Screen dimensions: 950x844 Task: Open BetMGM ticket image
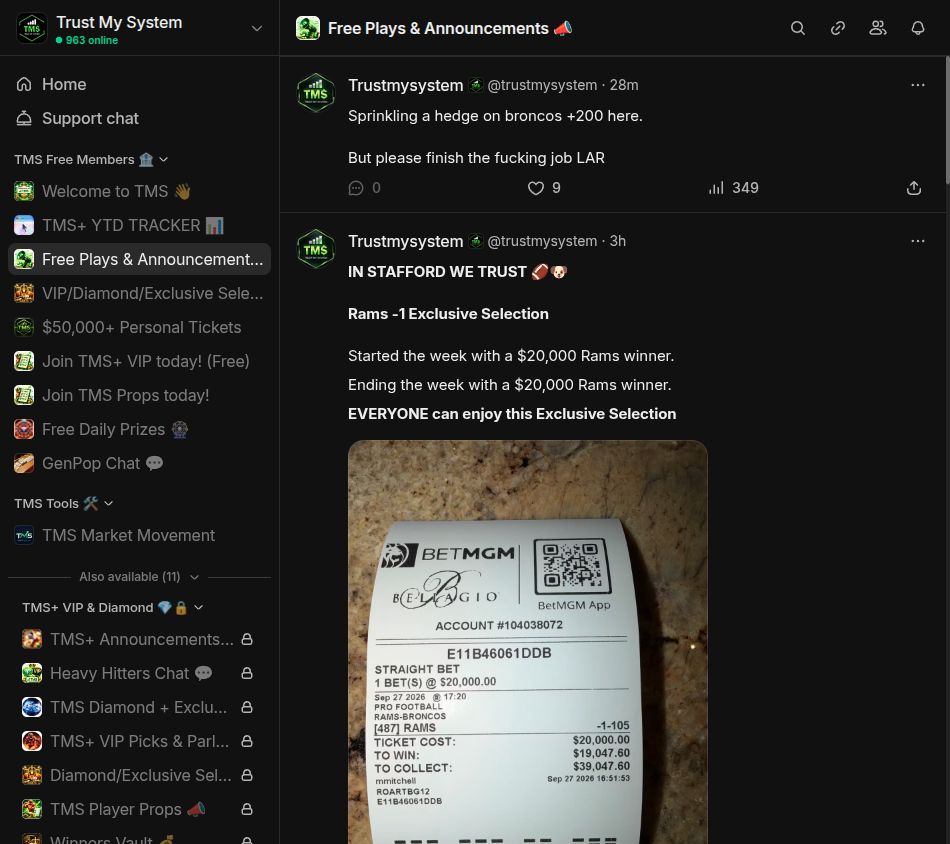tap(528, 642)
